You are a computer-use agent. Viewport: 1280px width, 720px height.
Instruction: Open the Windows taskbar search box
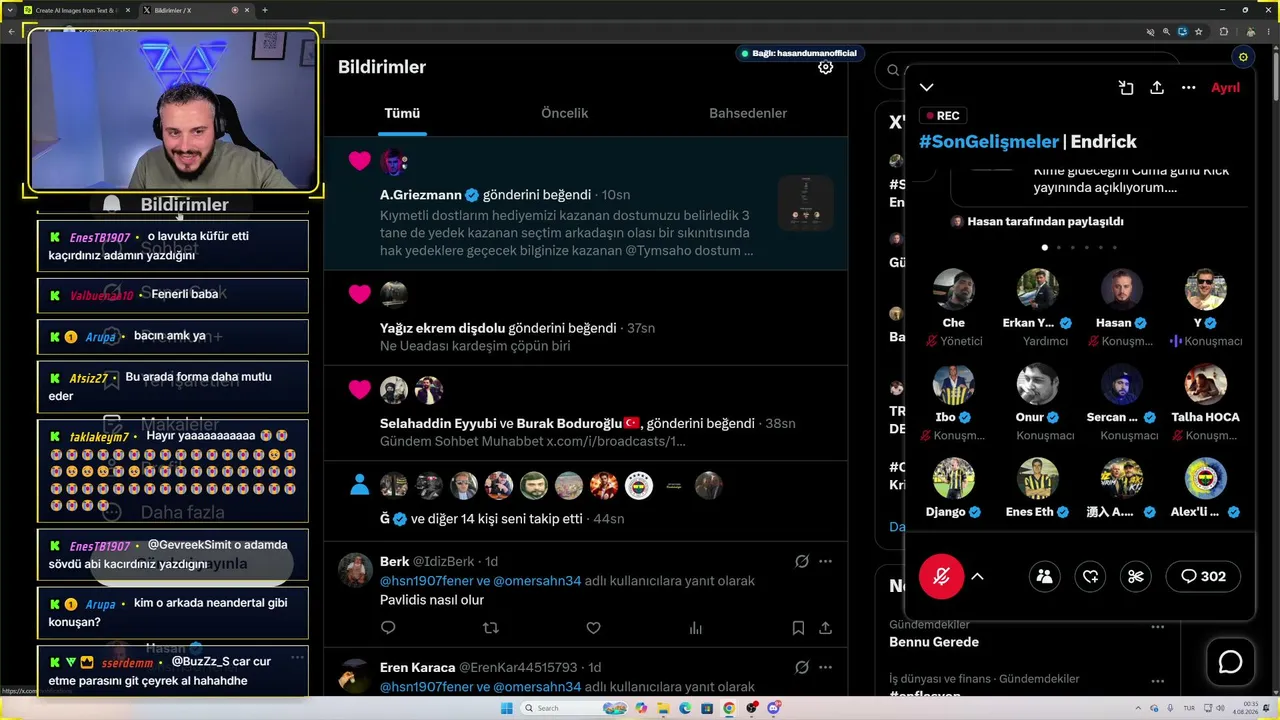pos(571,708)
